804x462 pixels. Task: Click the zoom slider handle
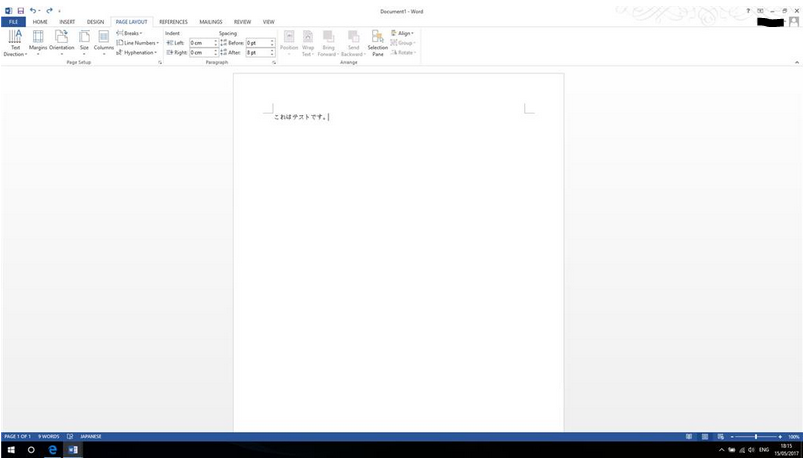pos(756,436)
